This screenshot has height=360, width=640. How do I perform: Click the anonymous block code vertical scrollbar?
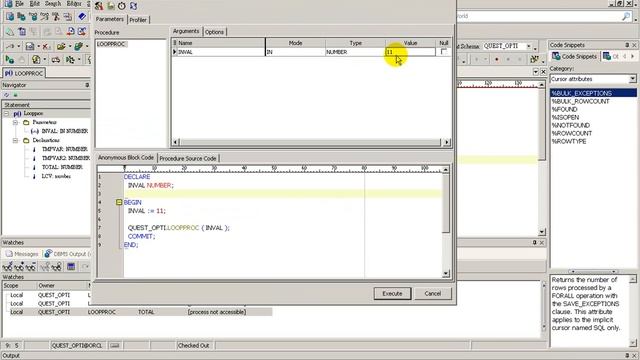pos(446,222)
